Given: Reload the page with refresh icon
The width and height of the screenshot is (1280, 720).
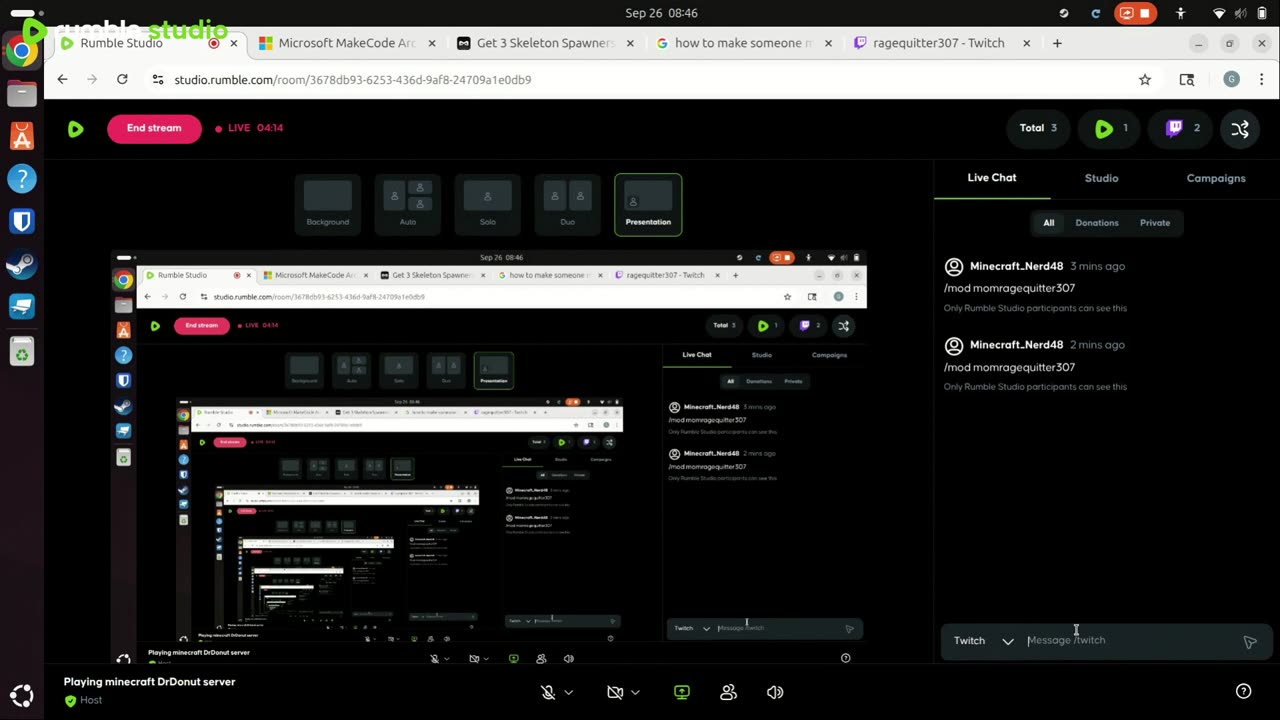Looking at the screenshot, I should (x=122, y=79).
